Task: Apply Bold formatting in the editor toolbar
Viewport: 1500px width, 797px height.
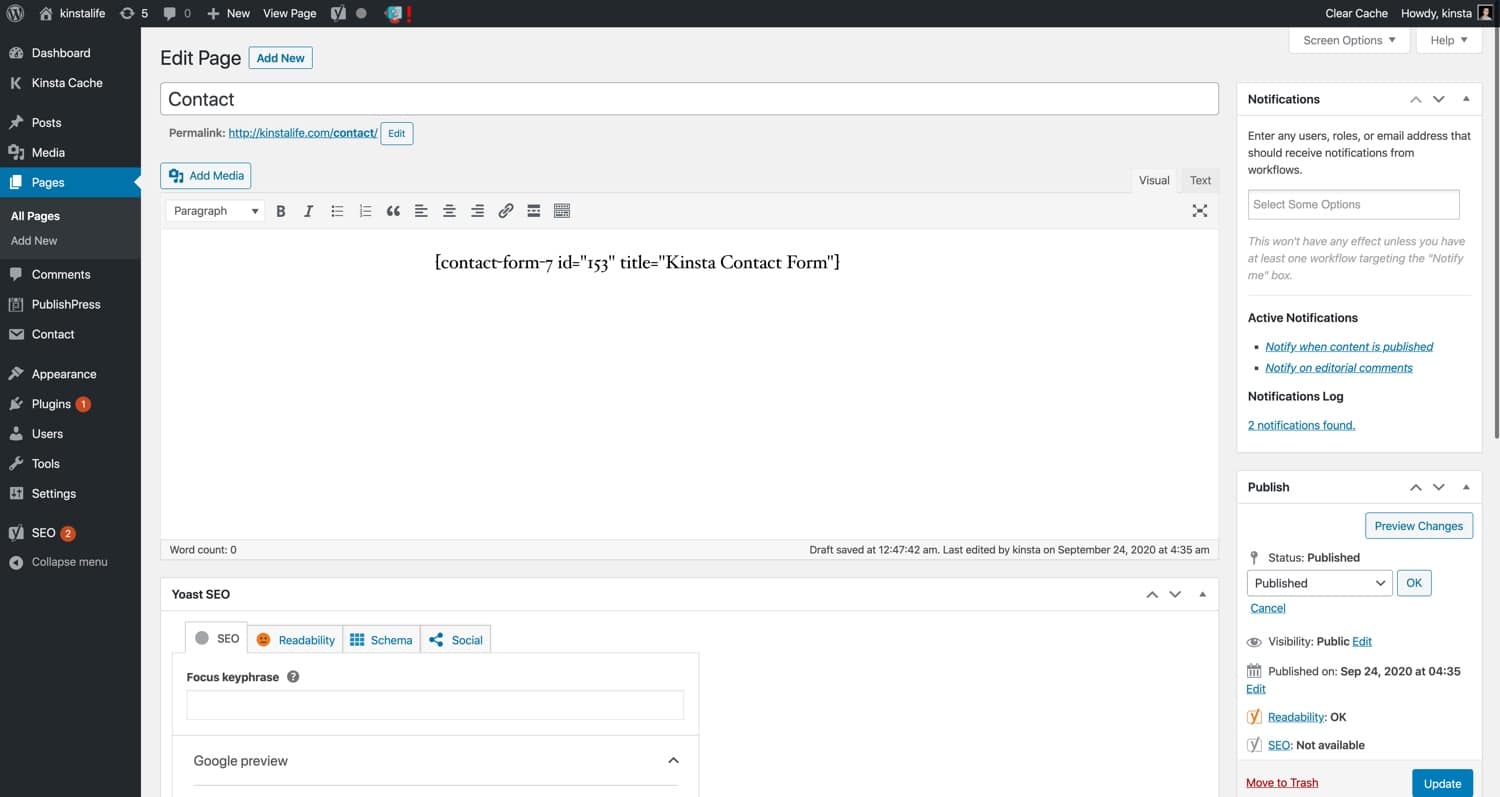Action: pyautogui.click(x=281, y=210)
